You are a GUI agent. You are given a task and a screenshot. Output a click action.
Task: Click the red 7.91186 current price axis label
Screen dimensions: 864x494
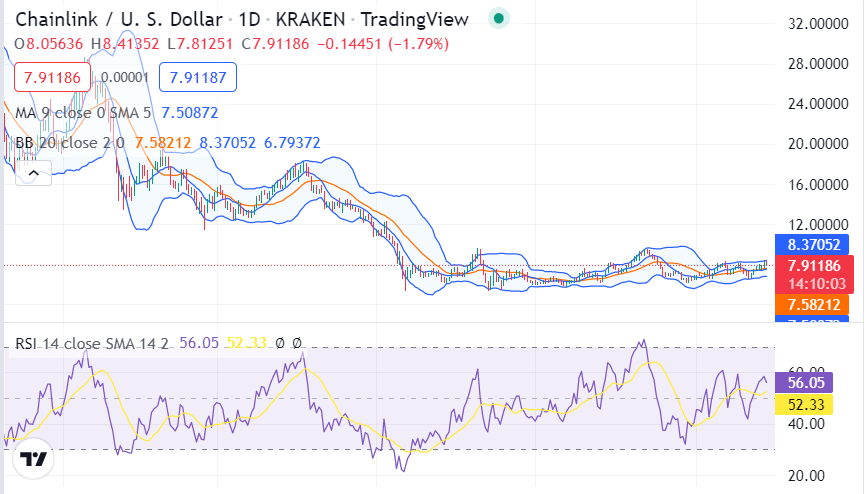(812, 265)
